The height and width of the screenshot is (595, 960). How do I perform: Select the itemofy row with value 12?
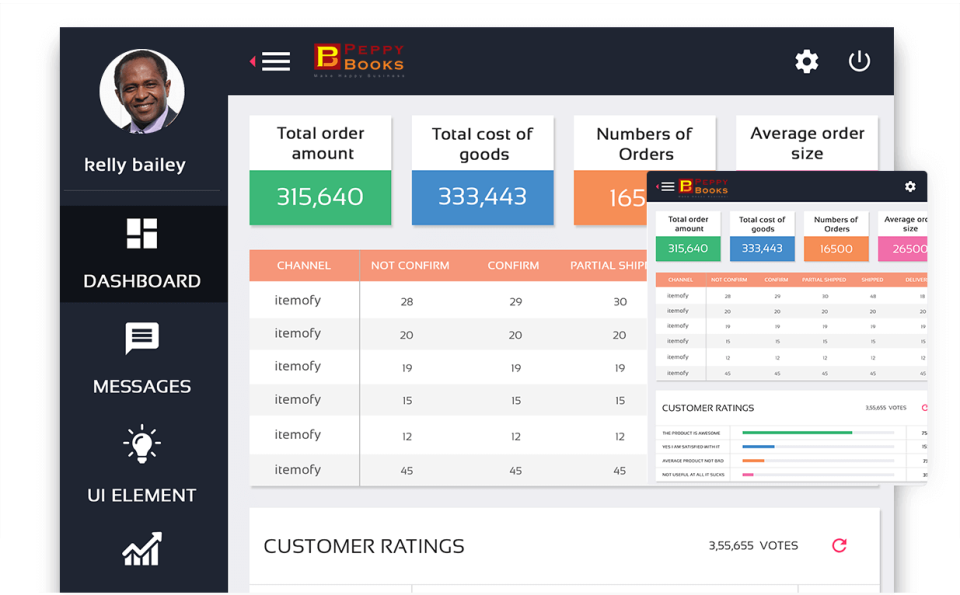point(448,435)
